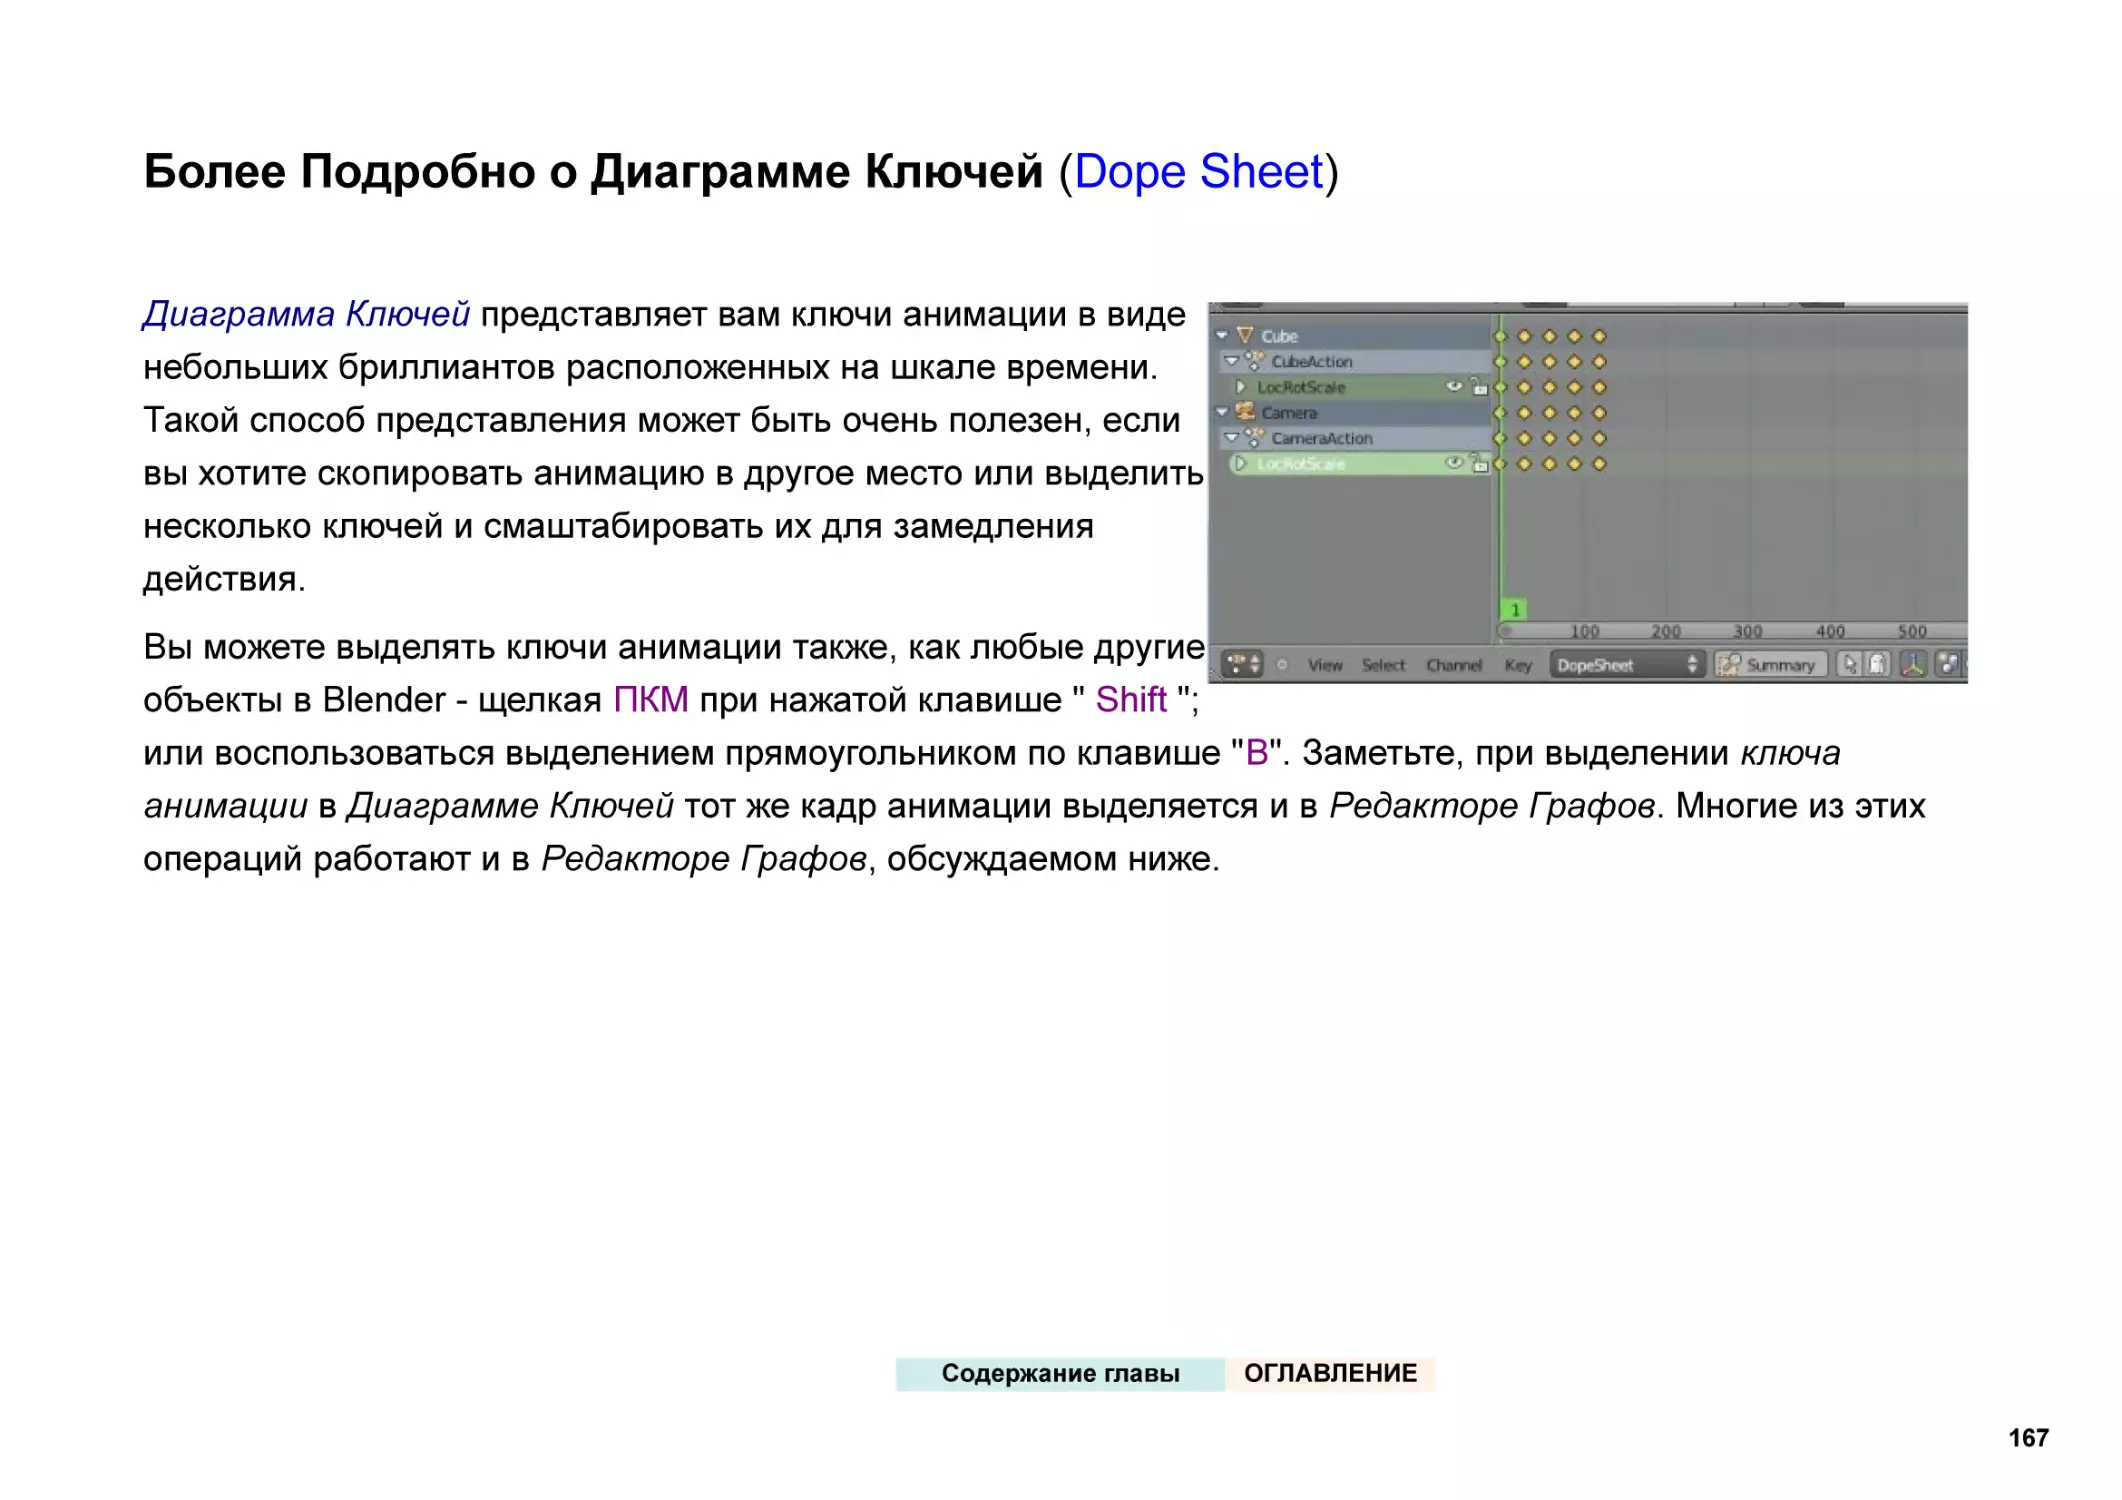The width and height of the screenshot is (2122, 1500).
Task: Open the editor type selector icon
Action: point(1243,664)
